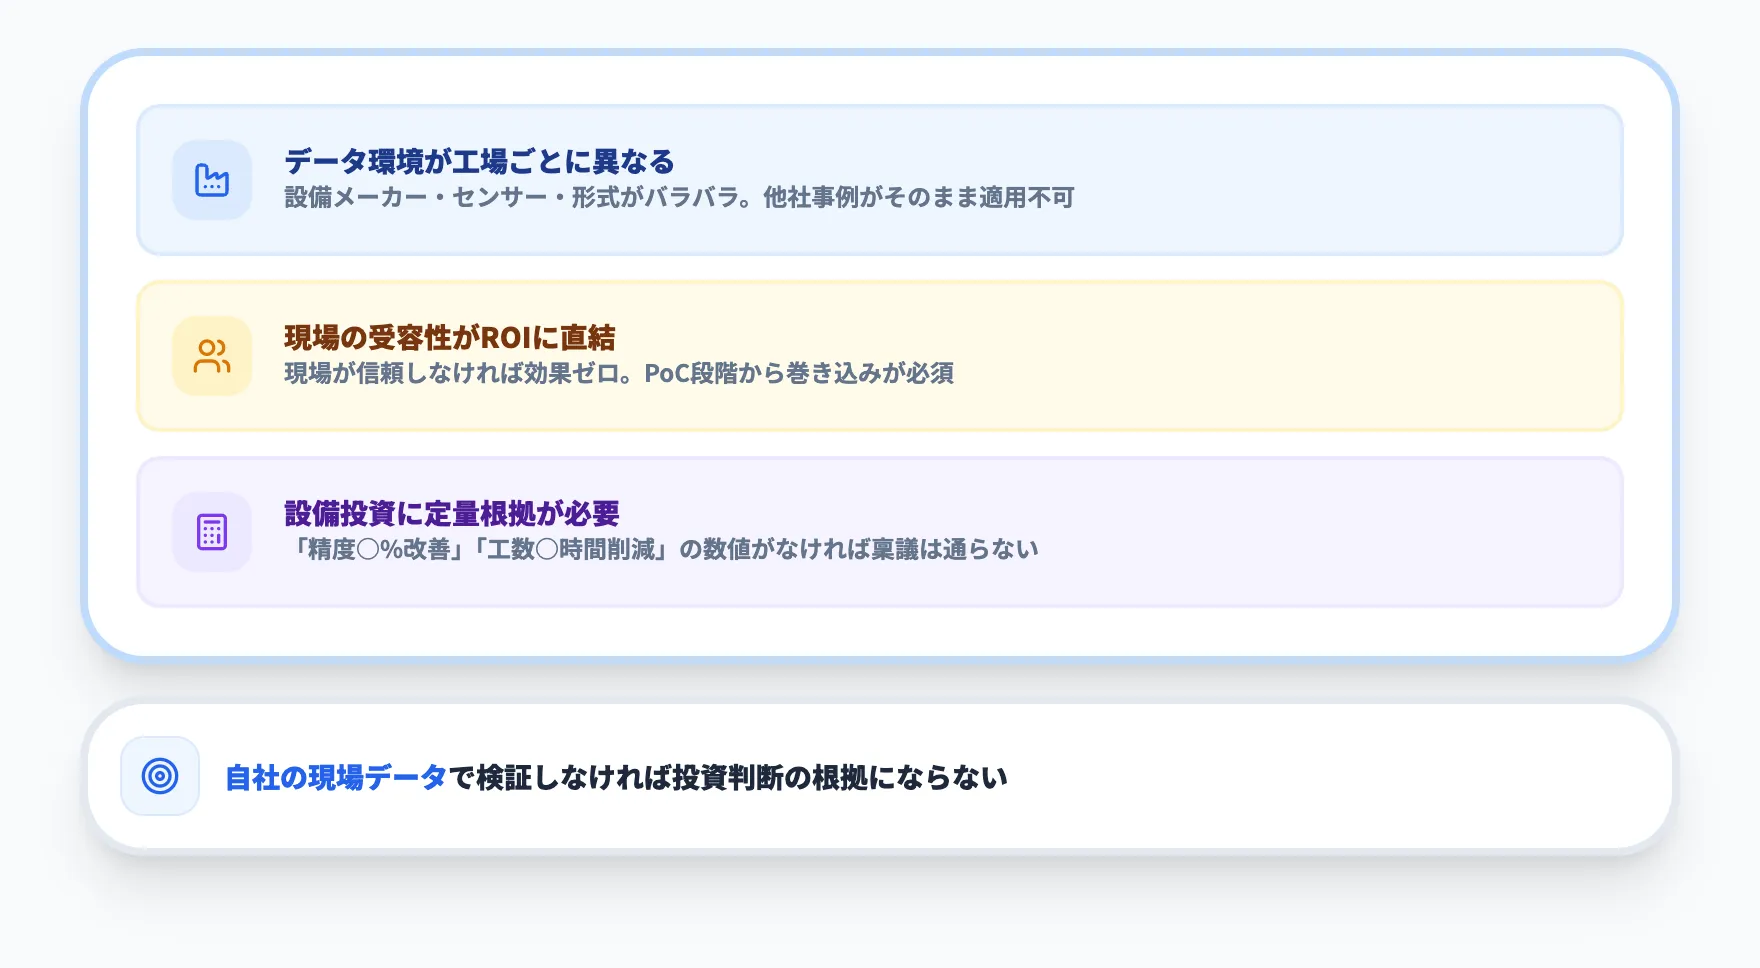The image size is (1760, 968).
Task: Select the orange icon tile on the receptivity card
Action: click(212, 355)
